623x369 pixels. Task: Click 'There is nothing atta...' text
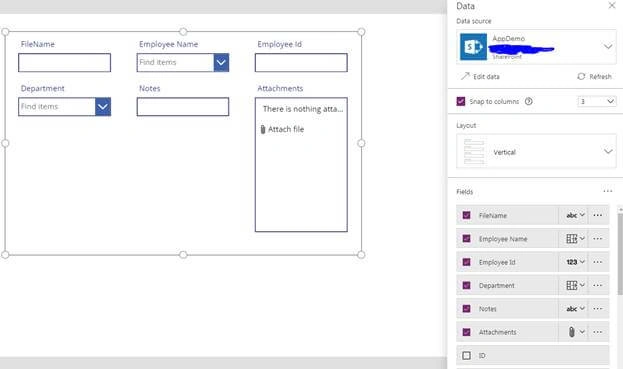303,109
